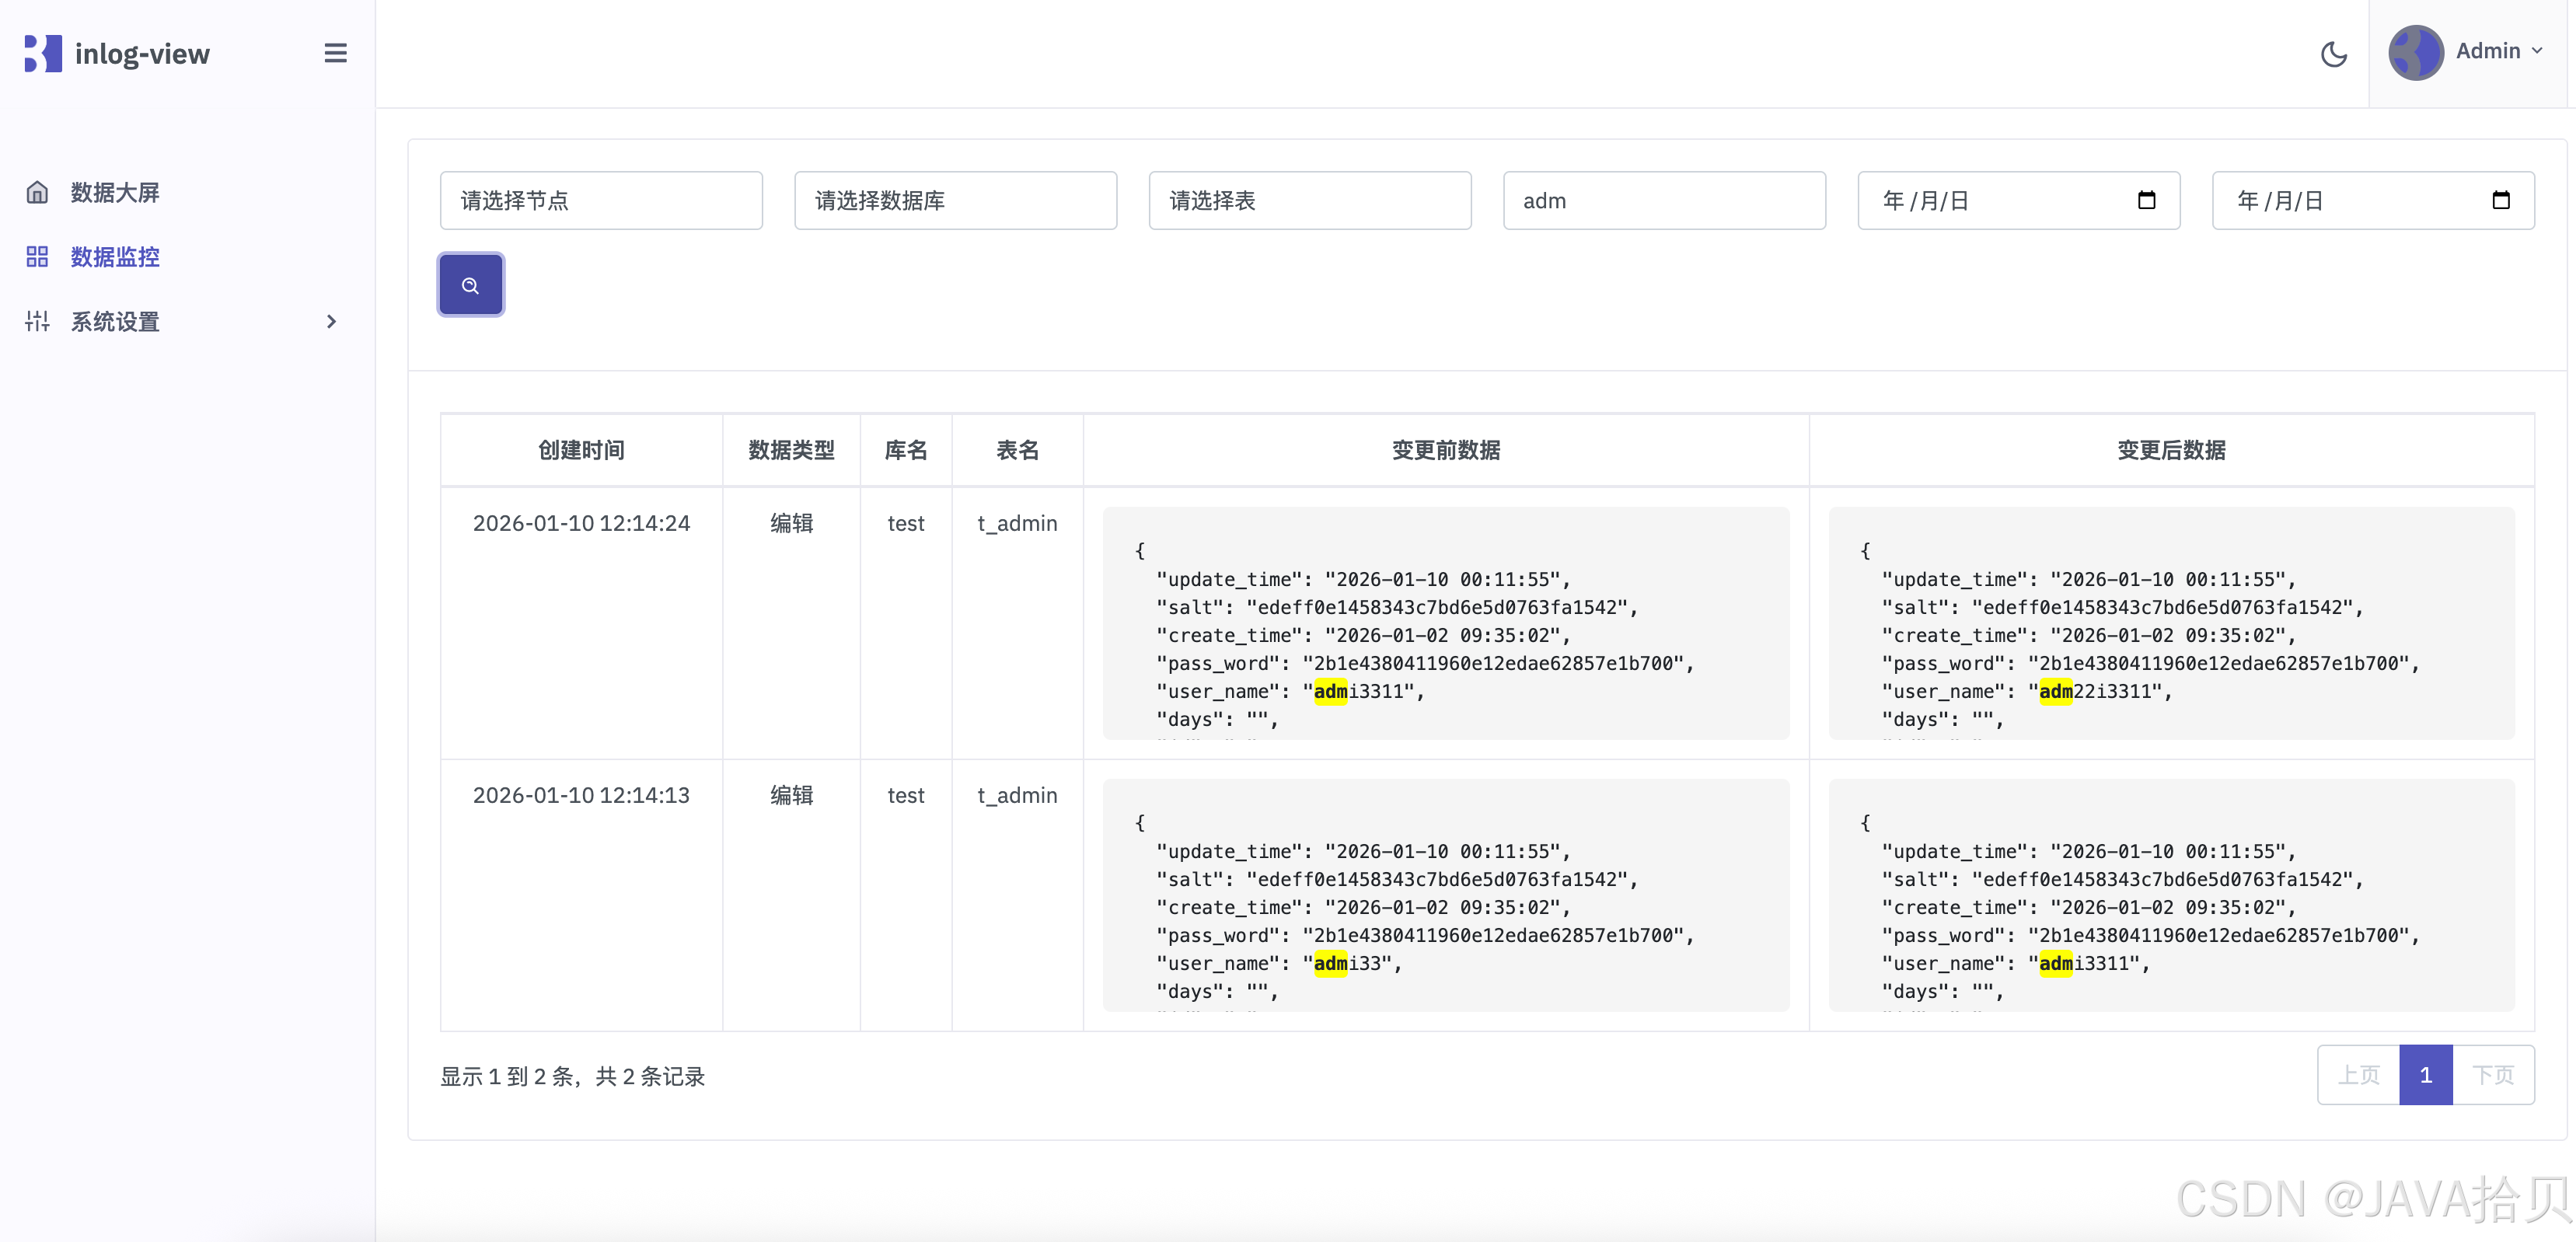Viewport: 2576px width, 1242px height.
Task: Open the 请选择表 selector
Action: point(1309,201)
